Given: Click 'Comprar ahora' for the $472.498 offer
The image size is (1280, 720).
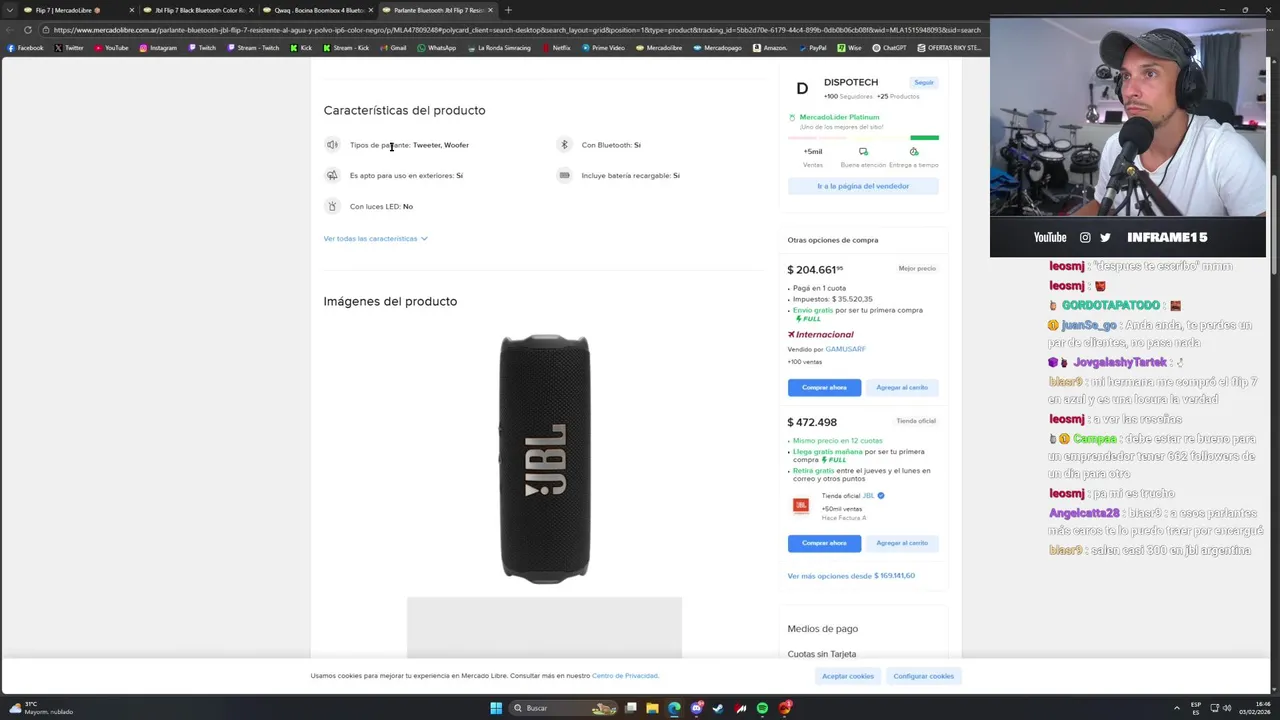Looking at the screenshot, I should 824,543.
